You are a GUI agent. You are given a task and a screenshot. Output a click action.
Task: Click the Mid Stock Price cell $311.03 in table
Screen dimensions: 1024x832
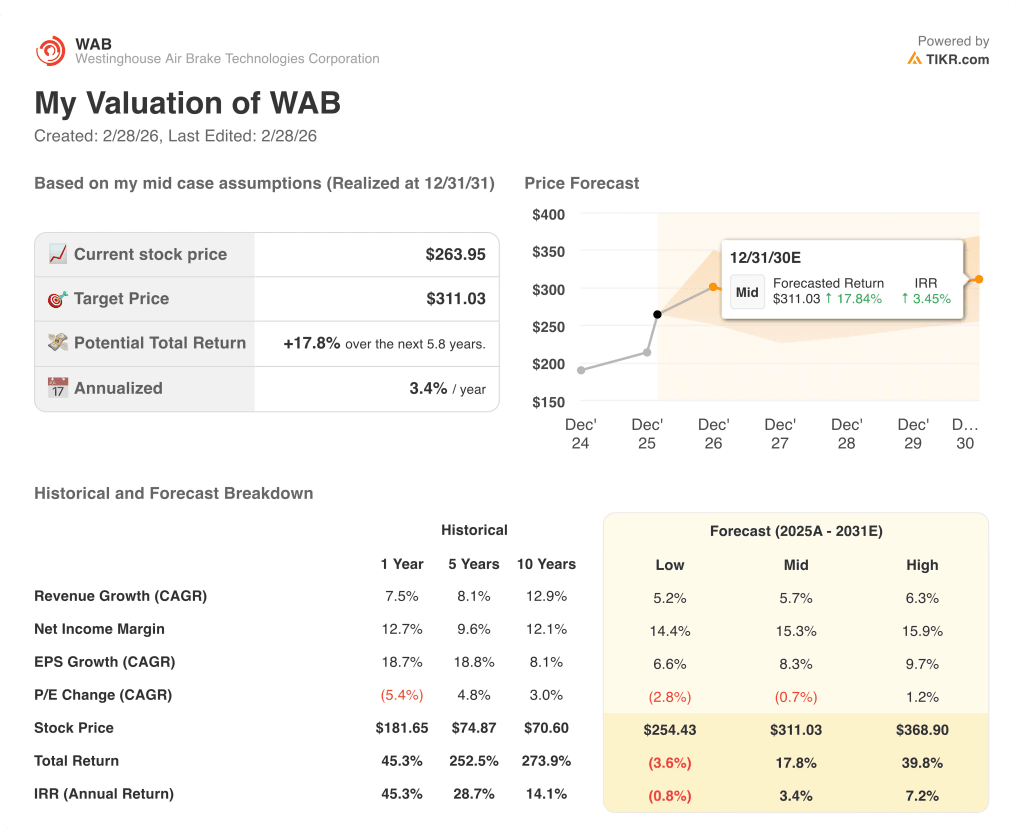click(x=796, y=730)
